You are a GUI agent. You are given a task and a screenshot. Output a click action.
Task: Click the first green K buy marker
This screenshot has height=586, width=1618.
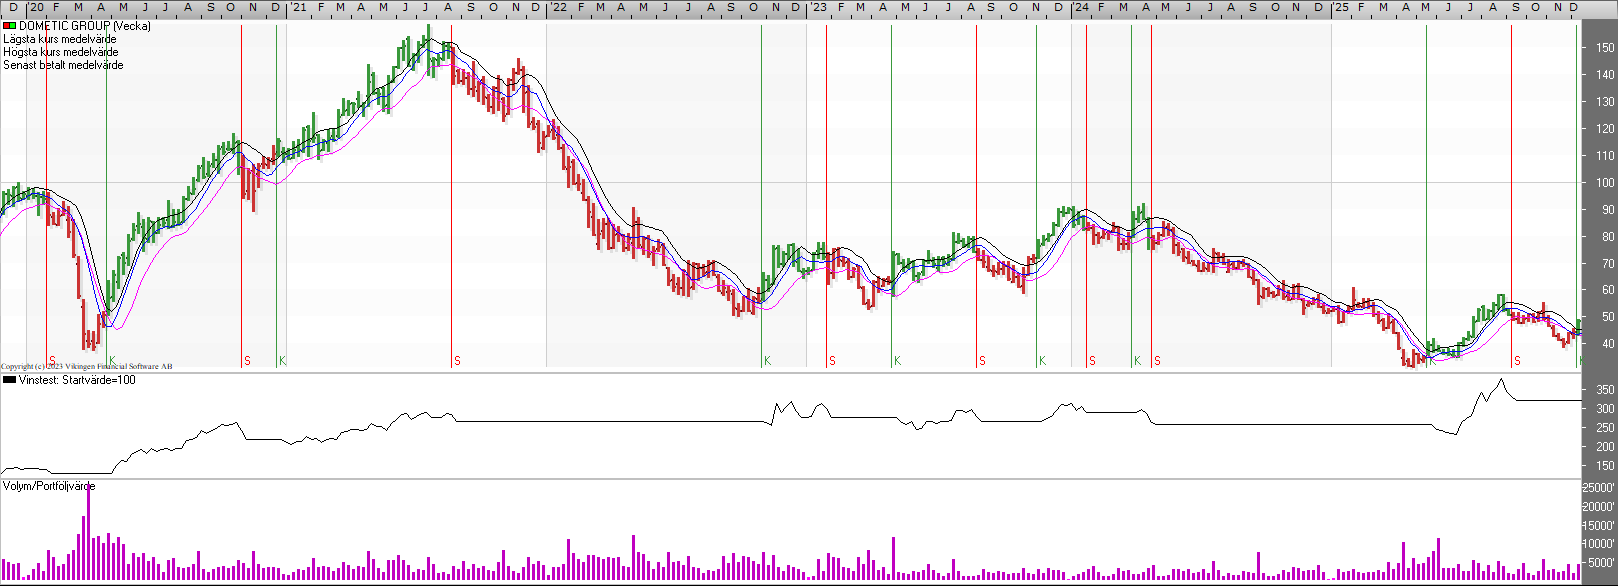click(x=112, y=360)
